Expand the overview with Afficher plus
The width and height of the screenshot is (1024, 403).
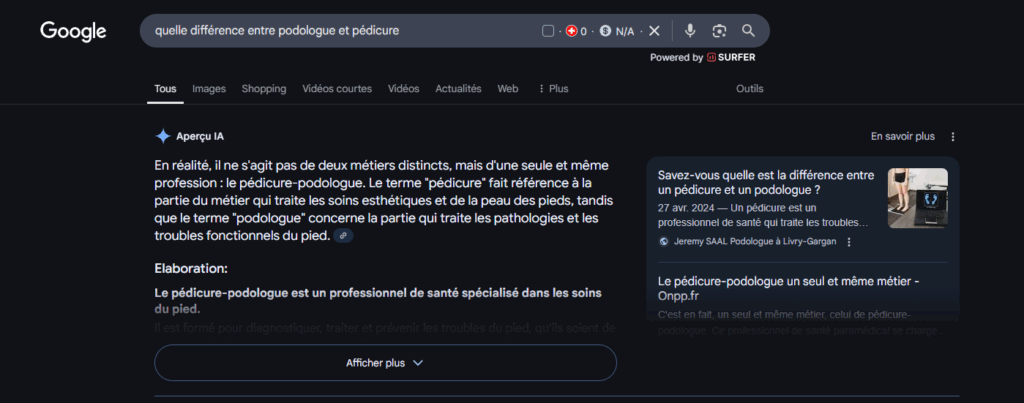[x=385, y=363]
